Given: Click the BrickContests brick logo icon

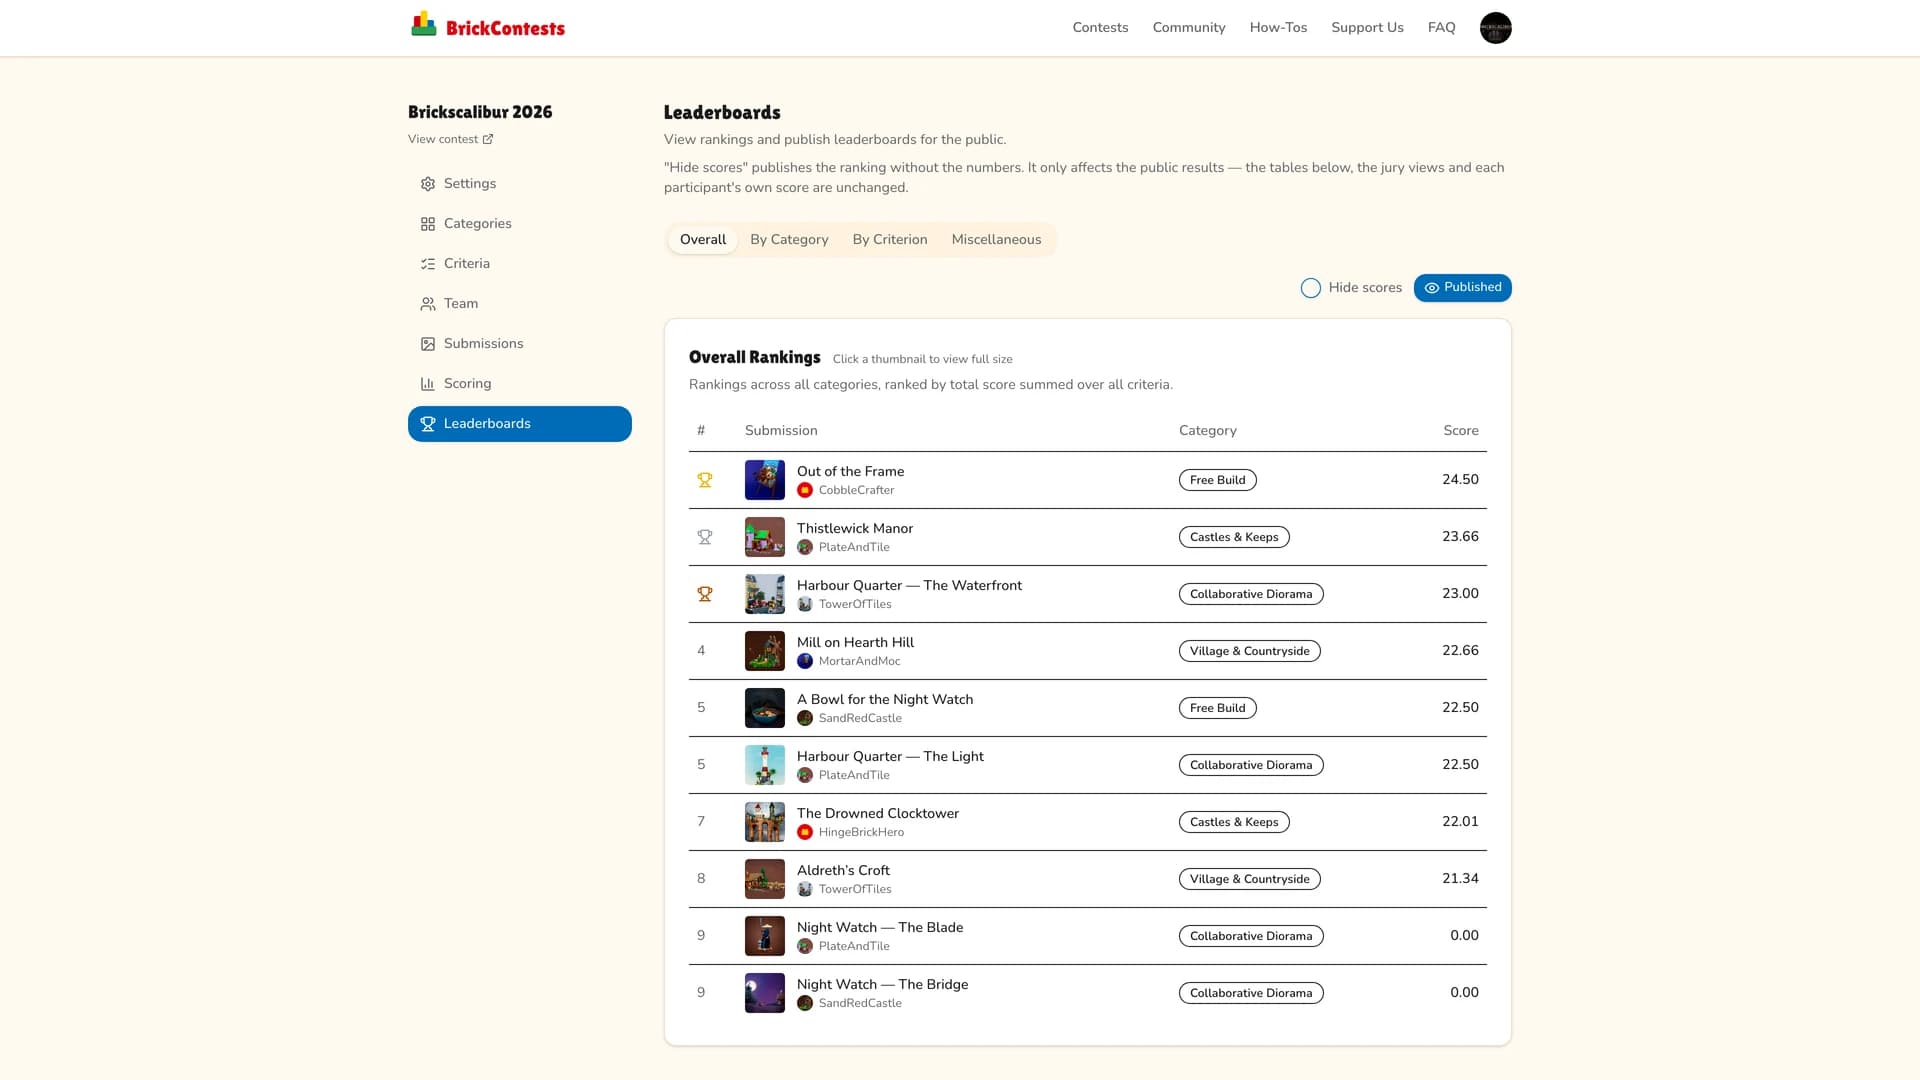Looking at the screenshot, I should coord(424,25).
